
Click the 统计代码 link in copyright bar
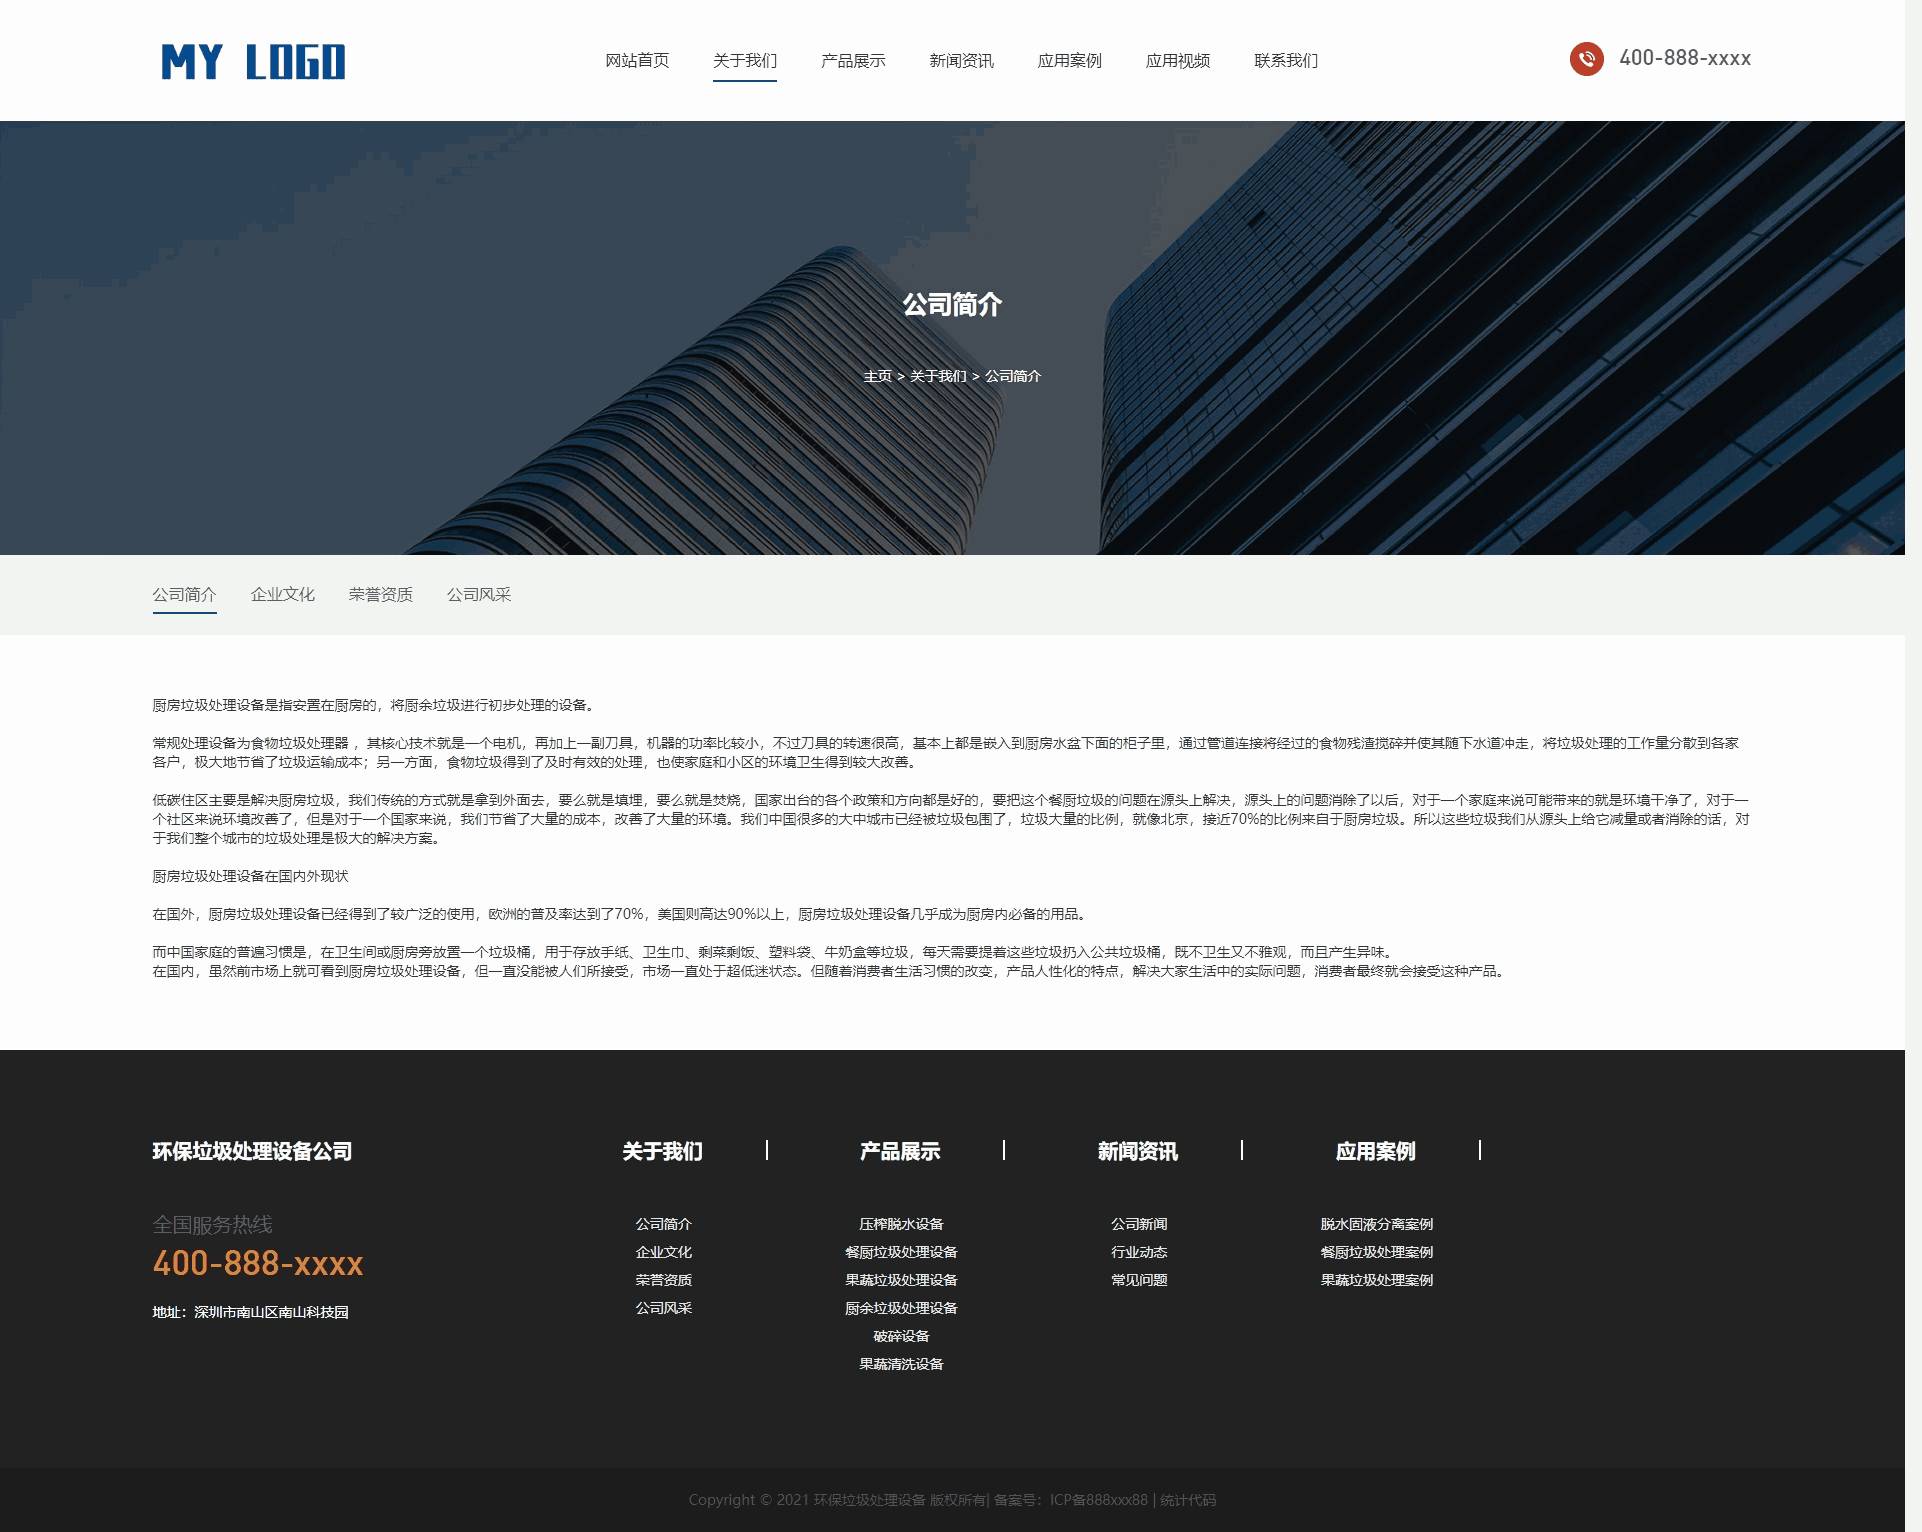coord(1188,1500)
